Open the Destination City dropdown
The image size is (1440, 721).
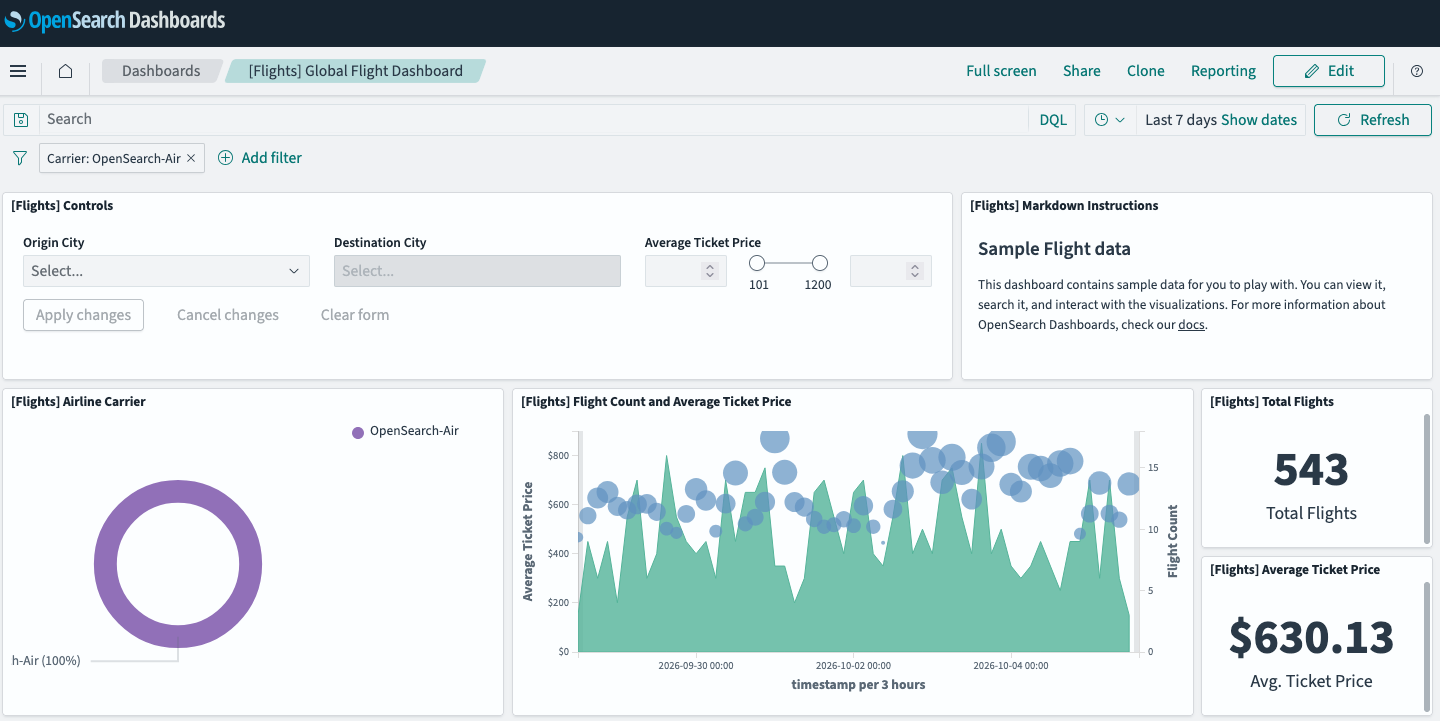477,271
